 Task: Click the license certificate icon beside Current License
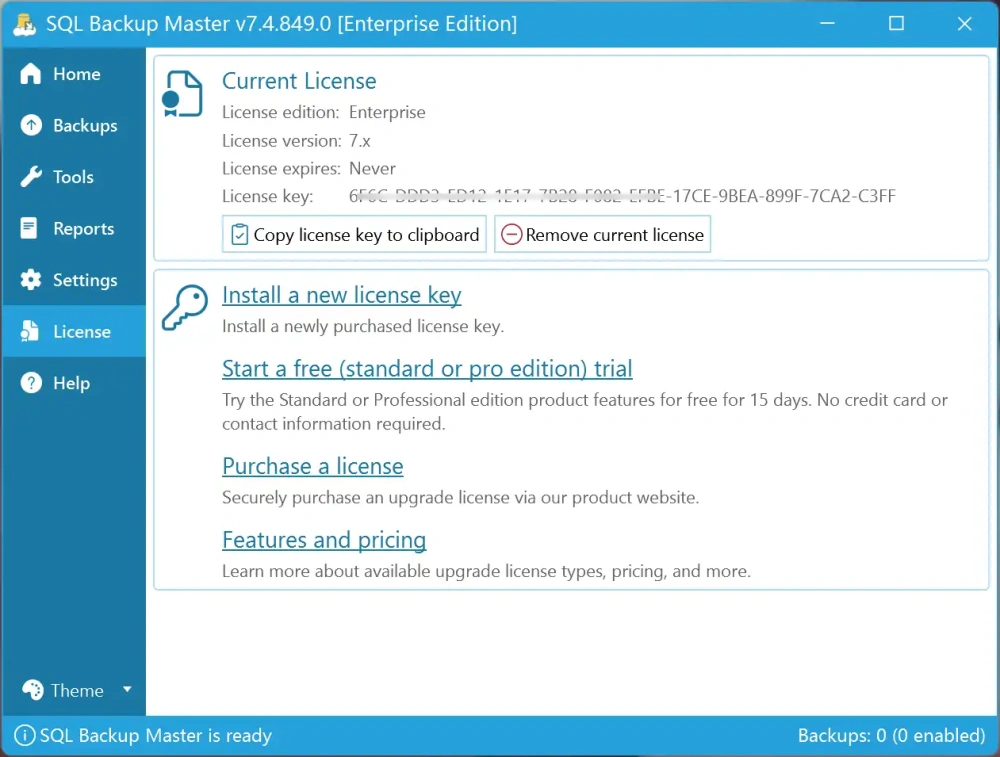[x=182, y=94]
